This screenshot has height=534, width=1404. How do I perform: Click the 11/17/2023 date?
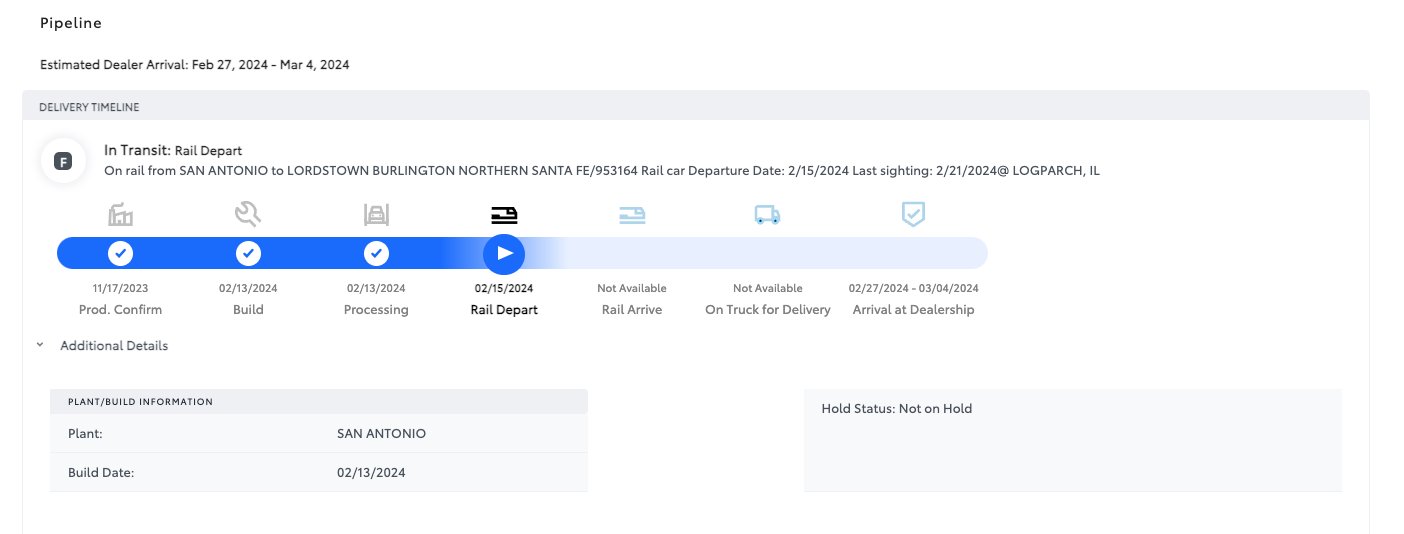point(120,288)
